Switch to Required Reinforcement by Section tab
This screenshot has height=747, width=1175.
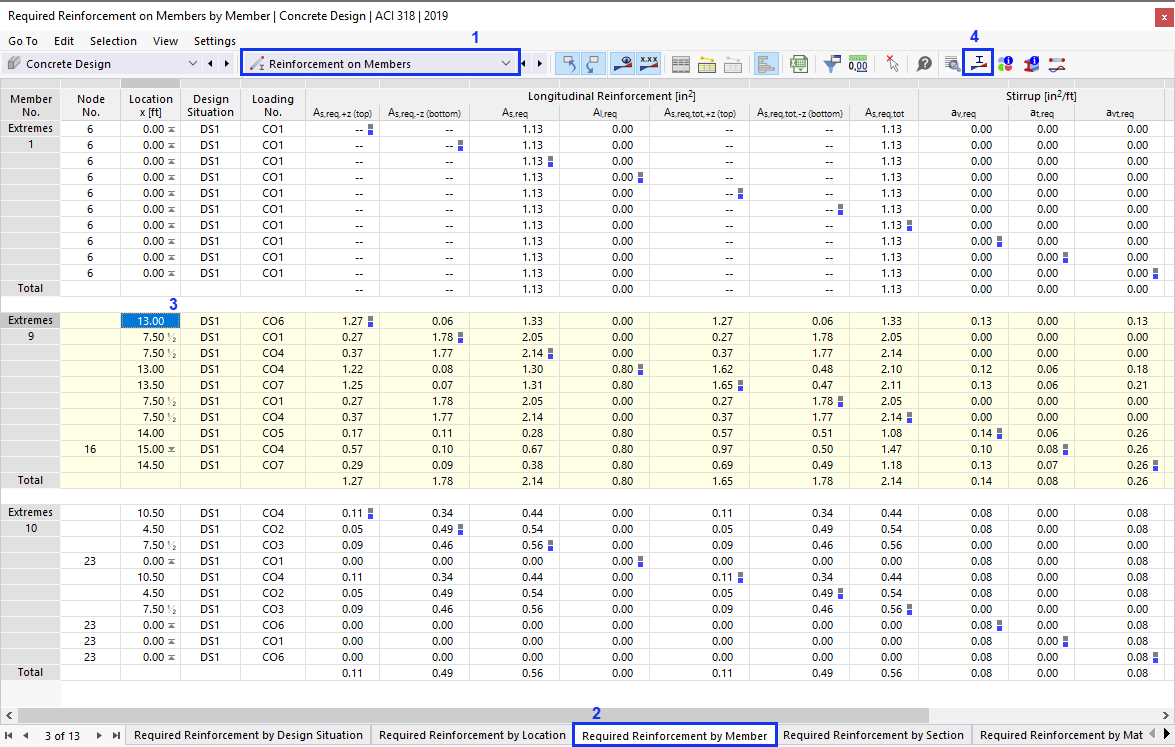point(873,735)
